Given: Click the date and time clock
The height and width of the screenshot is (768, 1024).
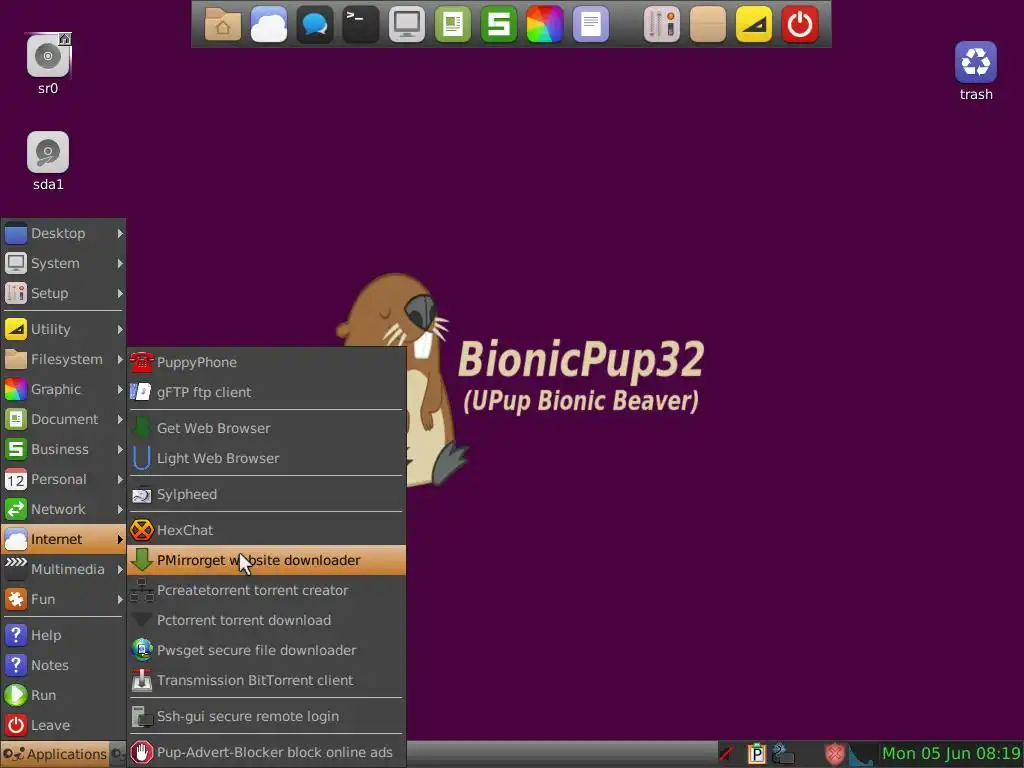Looking at the screenshot, I should 951,754.
